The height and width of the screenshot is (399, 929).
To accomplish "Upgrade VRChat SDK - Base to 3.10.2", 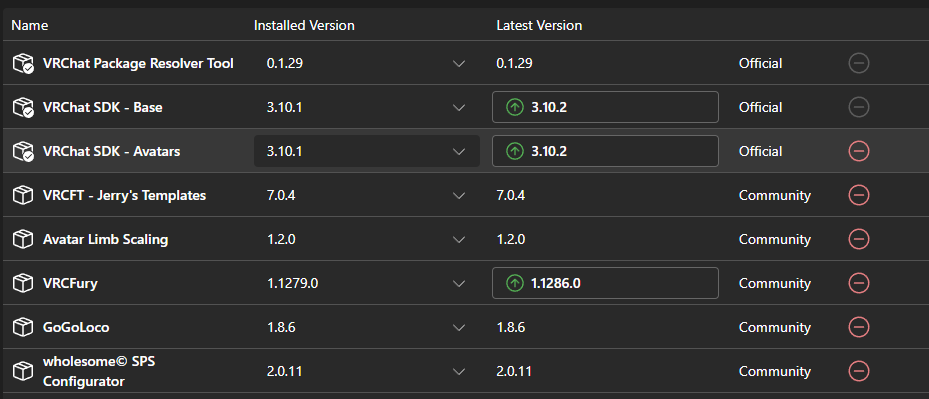I will (605, 107).
